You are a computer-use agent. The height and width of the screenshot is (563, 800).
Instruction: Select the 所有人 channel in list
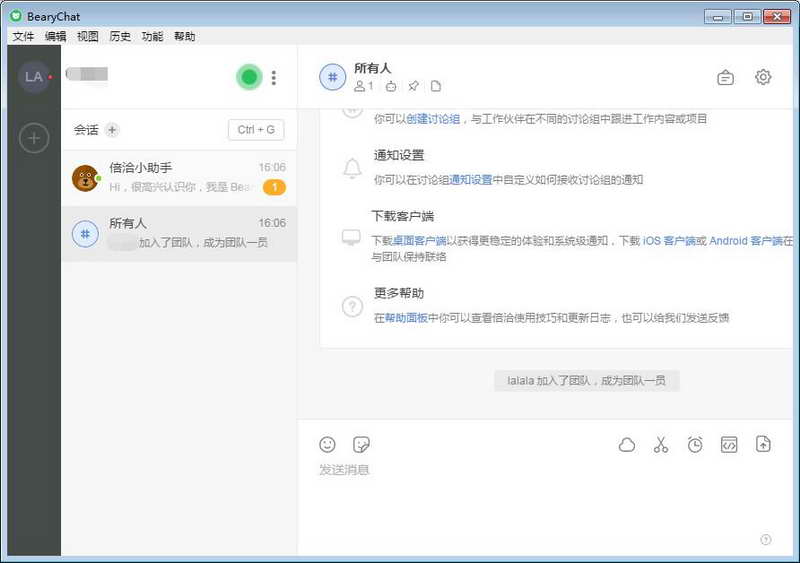(179, 234)
